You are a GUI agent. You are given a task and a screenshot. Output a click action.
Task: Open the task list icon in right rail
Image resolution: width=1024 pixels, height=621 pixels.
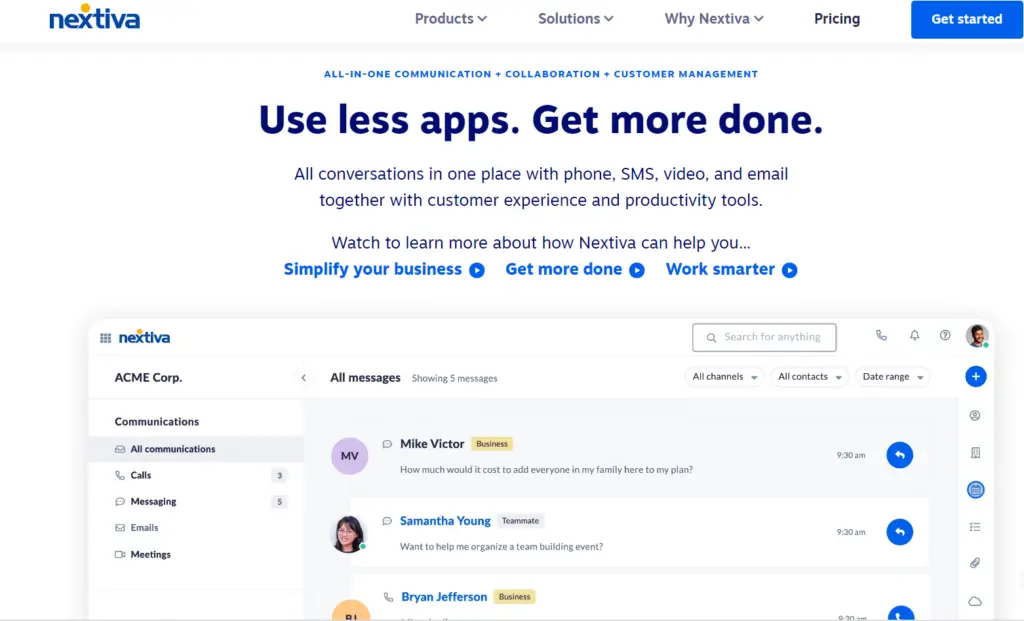[x=975, y=527]
